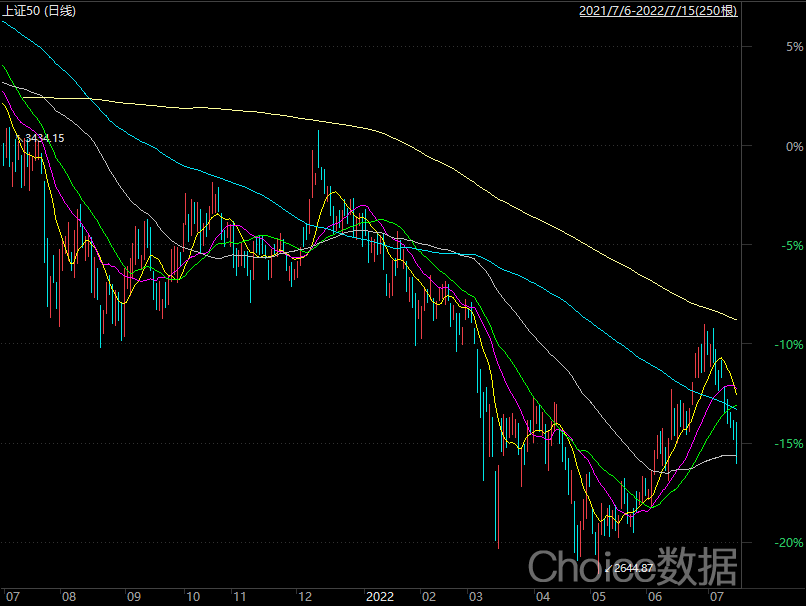Click the 02 month marker on time axis
This screenshot has width=806, height=606.
[x=429, y=597]
